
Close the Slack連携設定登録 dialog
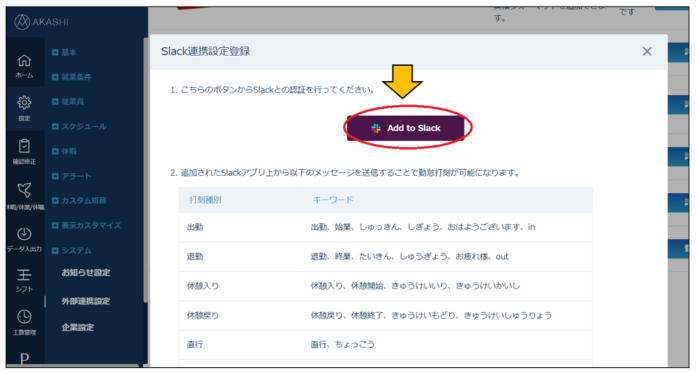647,52
